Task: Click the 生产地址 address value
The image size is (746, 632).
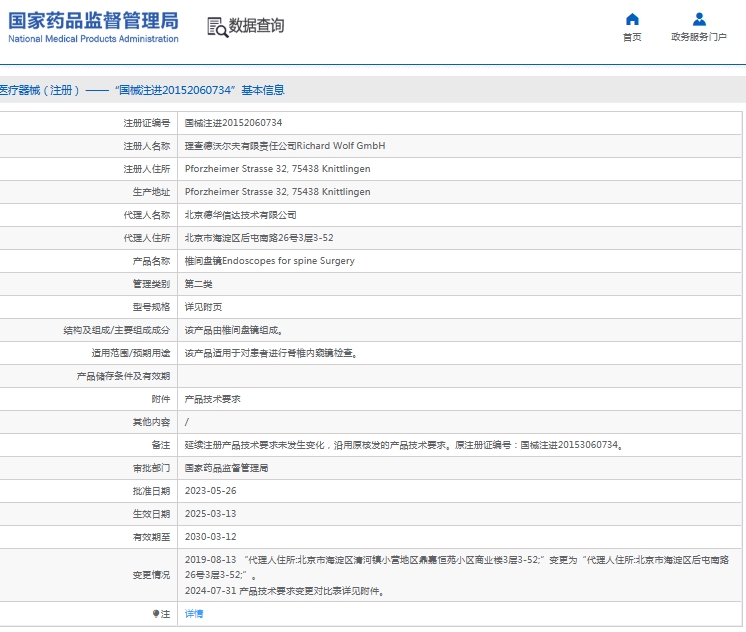Action: [277, 192]
